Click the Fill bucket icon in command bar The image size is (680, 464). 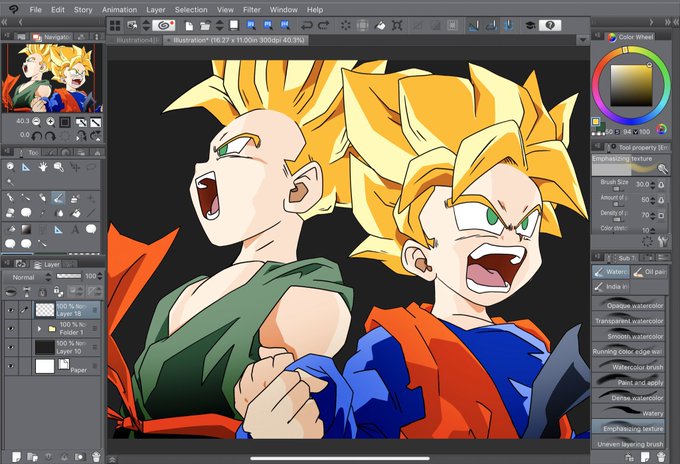click(379, 26)
